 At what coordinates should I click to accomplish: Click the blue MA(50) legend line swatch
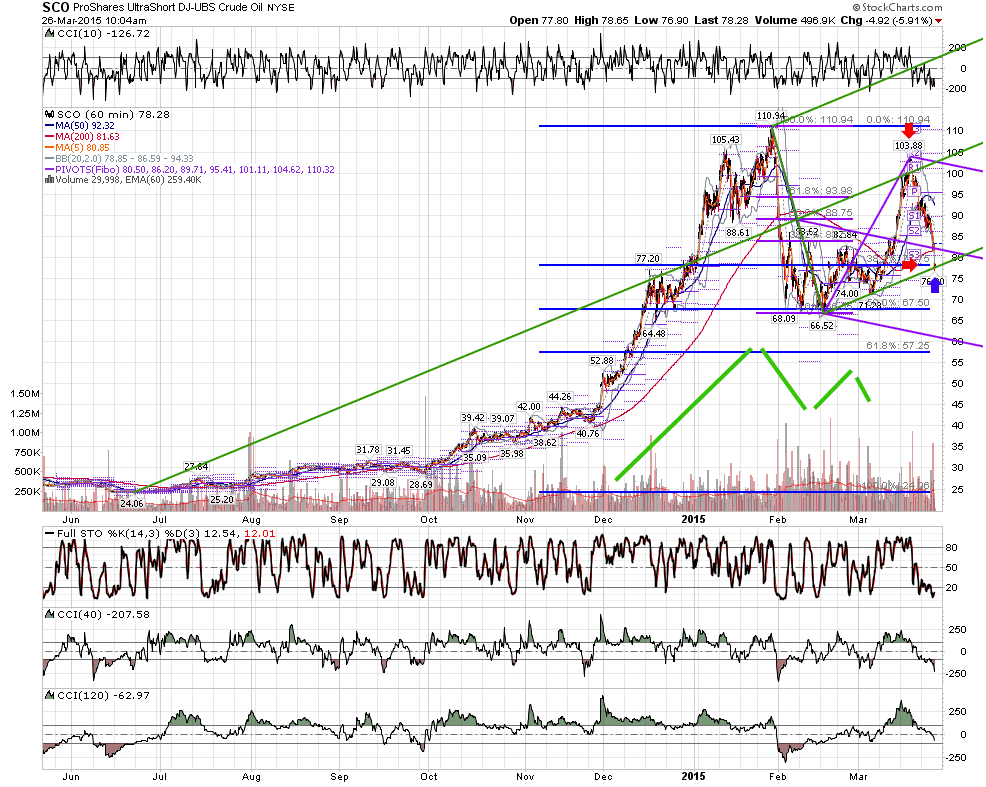click(x=50, y=126)
